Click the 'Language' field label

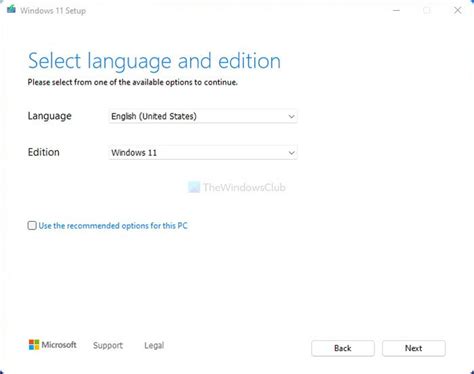point(50,116)
